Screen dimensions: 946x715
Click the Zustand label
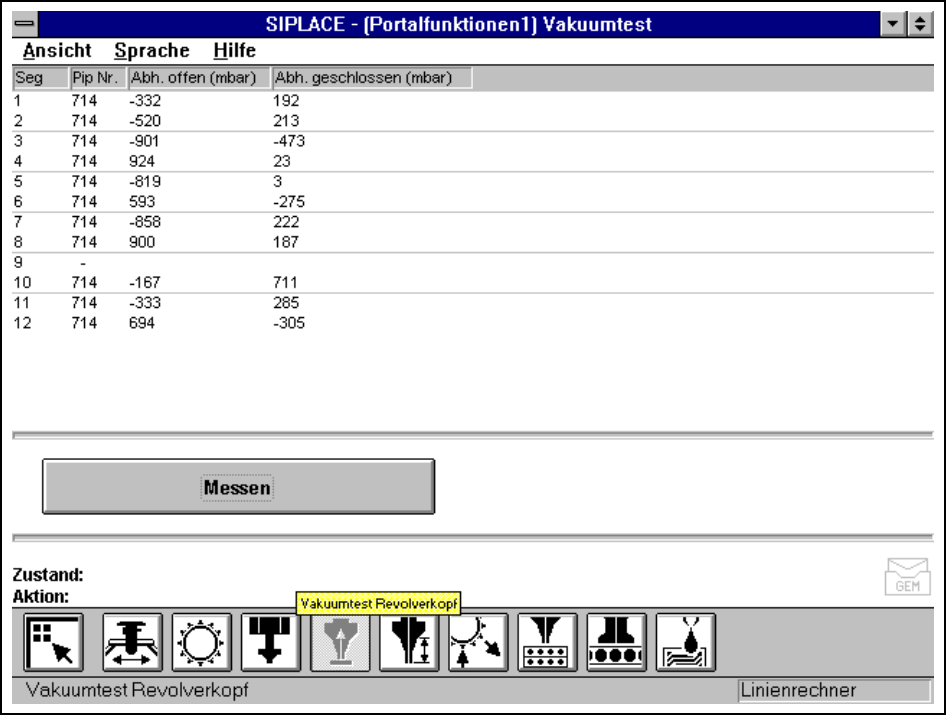coord(48,574)
